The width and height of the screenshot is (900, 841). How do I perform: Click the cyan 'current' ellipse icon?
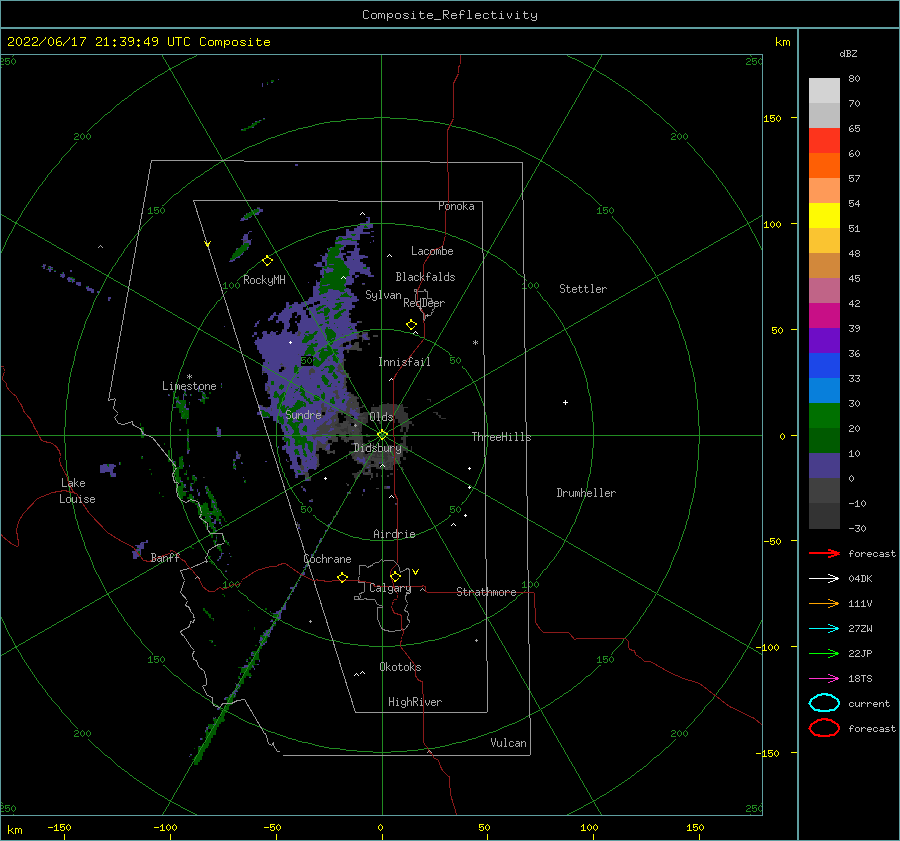pyautogui.click(x=824, y=703)
